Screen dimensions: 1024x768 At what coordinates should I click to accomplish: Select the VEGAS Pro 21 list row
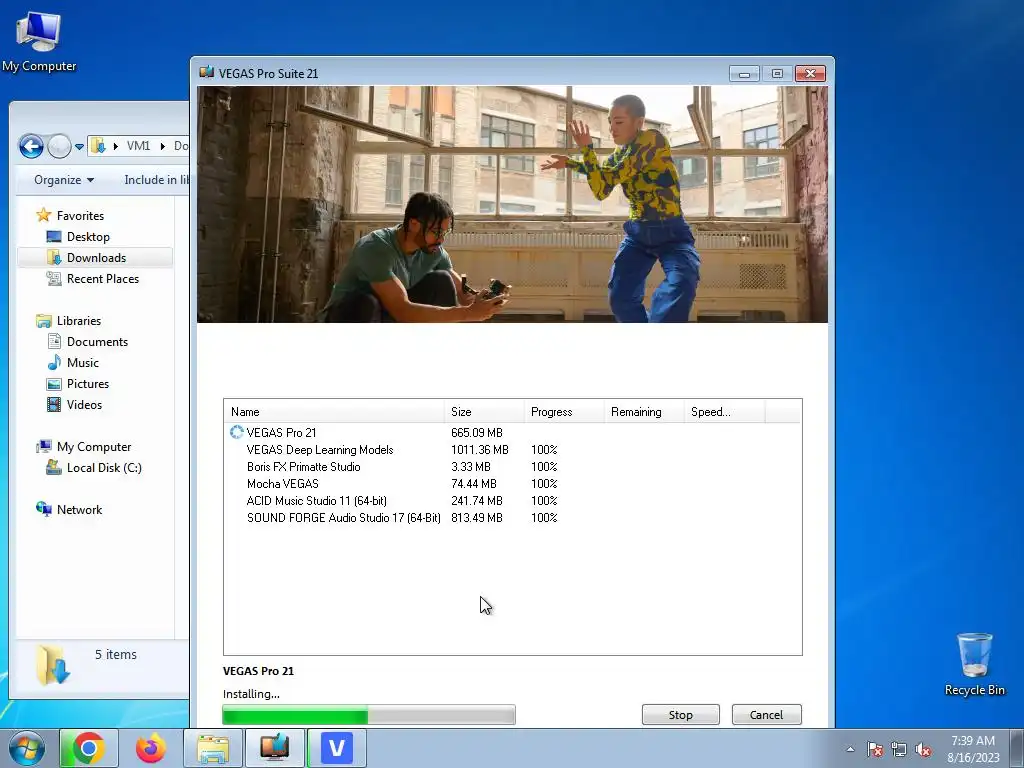513,432
